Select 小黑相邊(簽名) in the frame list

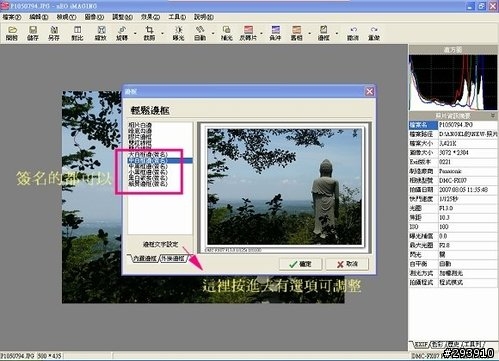(x=148, y=172)
